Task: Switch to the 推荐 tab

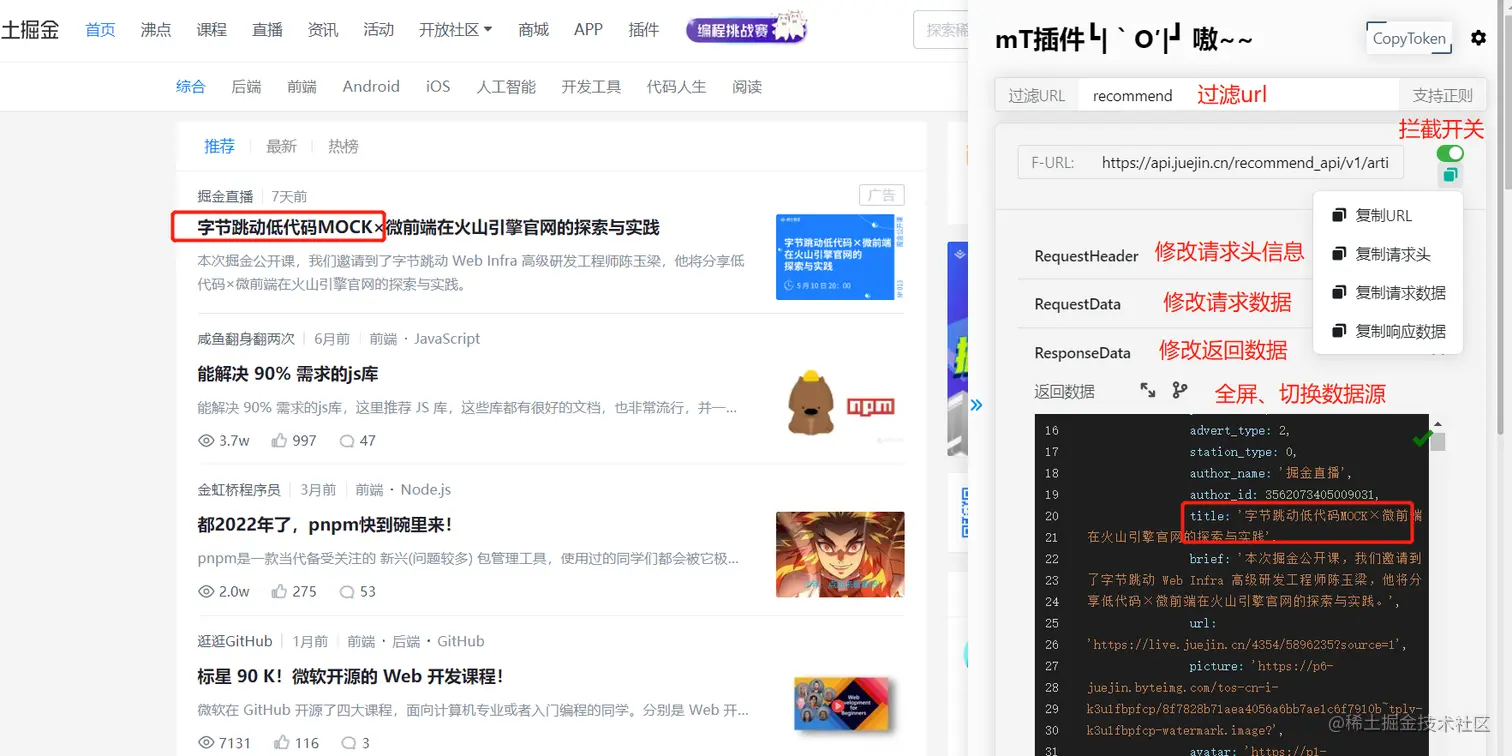Action: coord(219,146)
